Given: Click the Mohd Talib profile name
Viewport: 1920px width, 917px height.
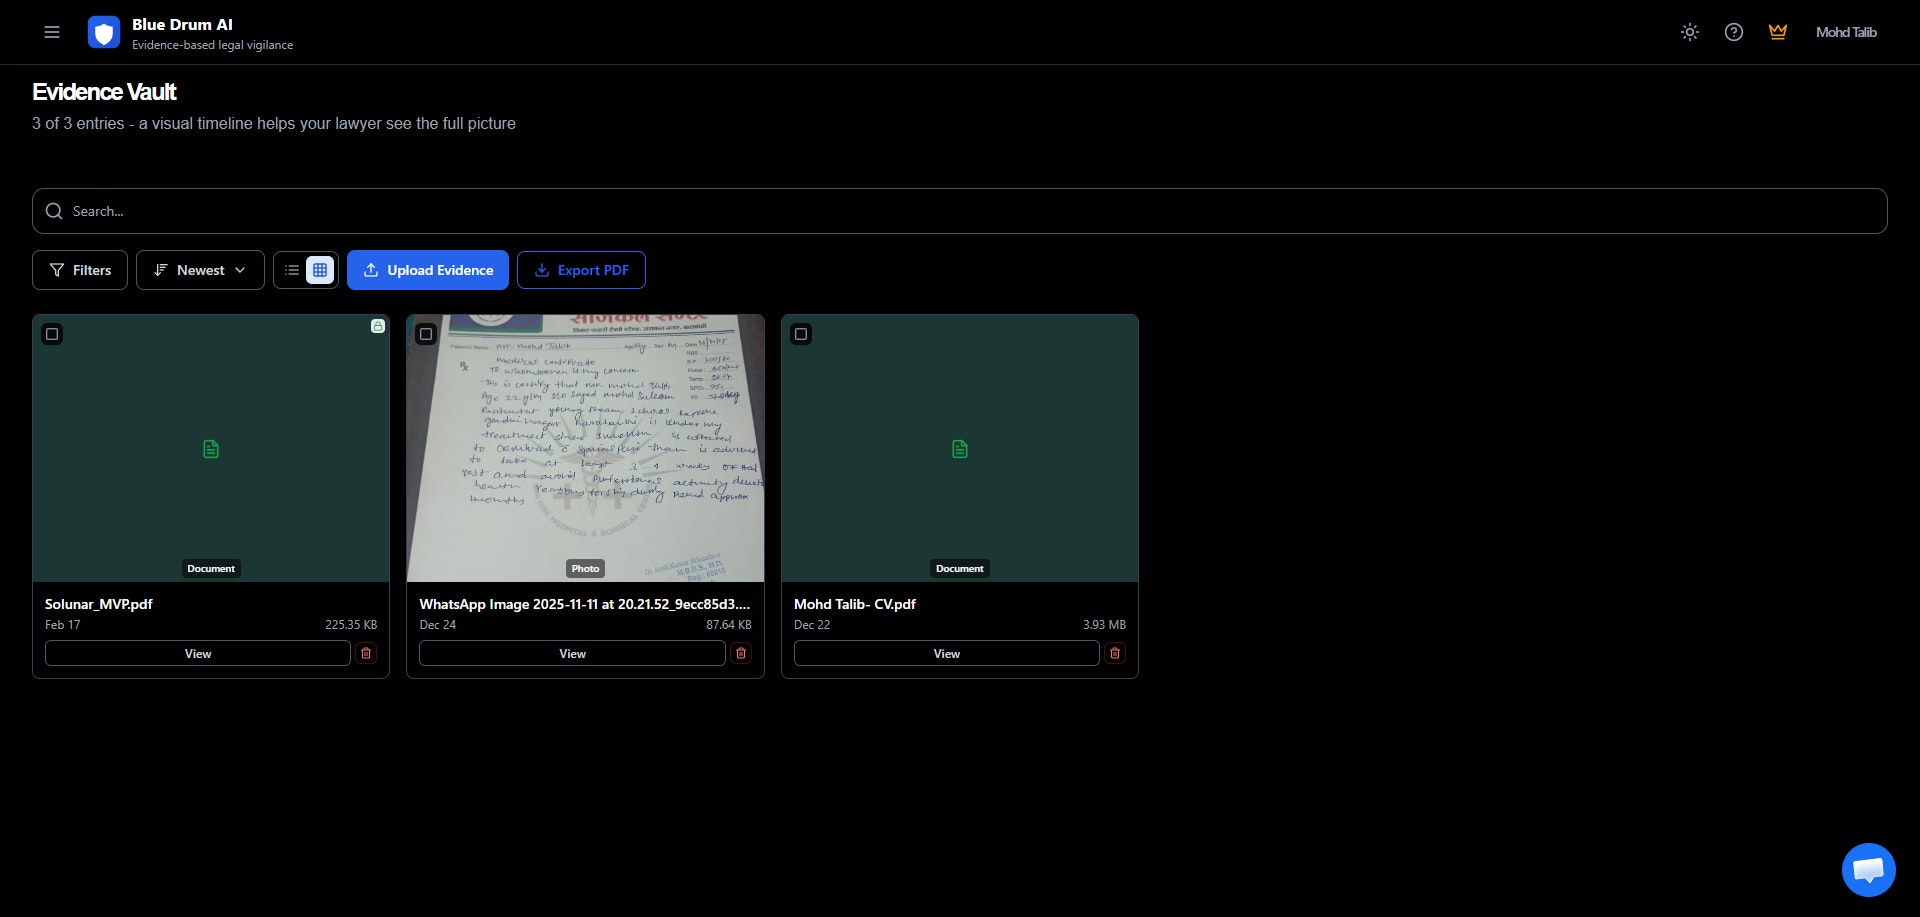Looking at the screenshot, I should (1845, 32).
